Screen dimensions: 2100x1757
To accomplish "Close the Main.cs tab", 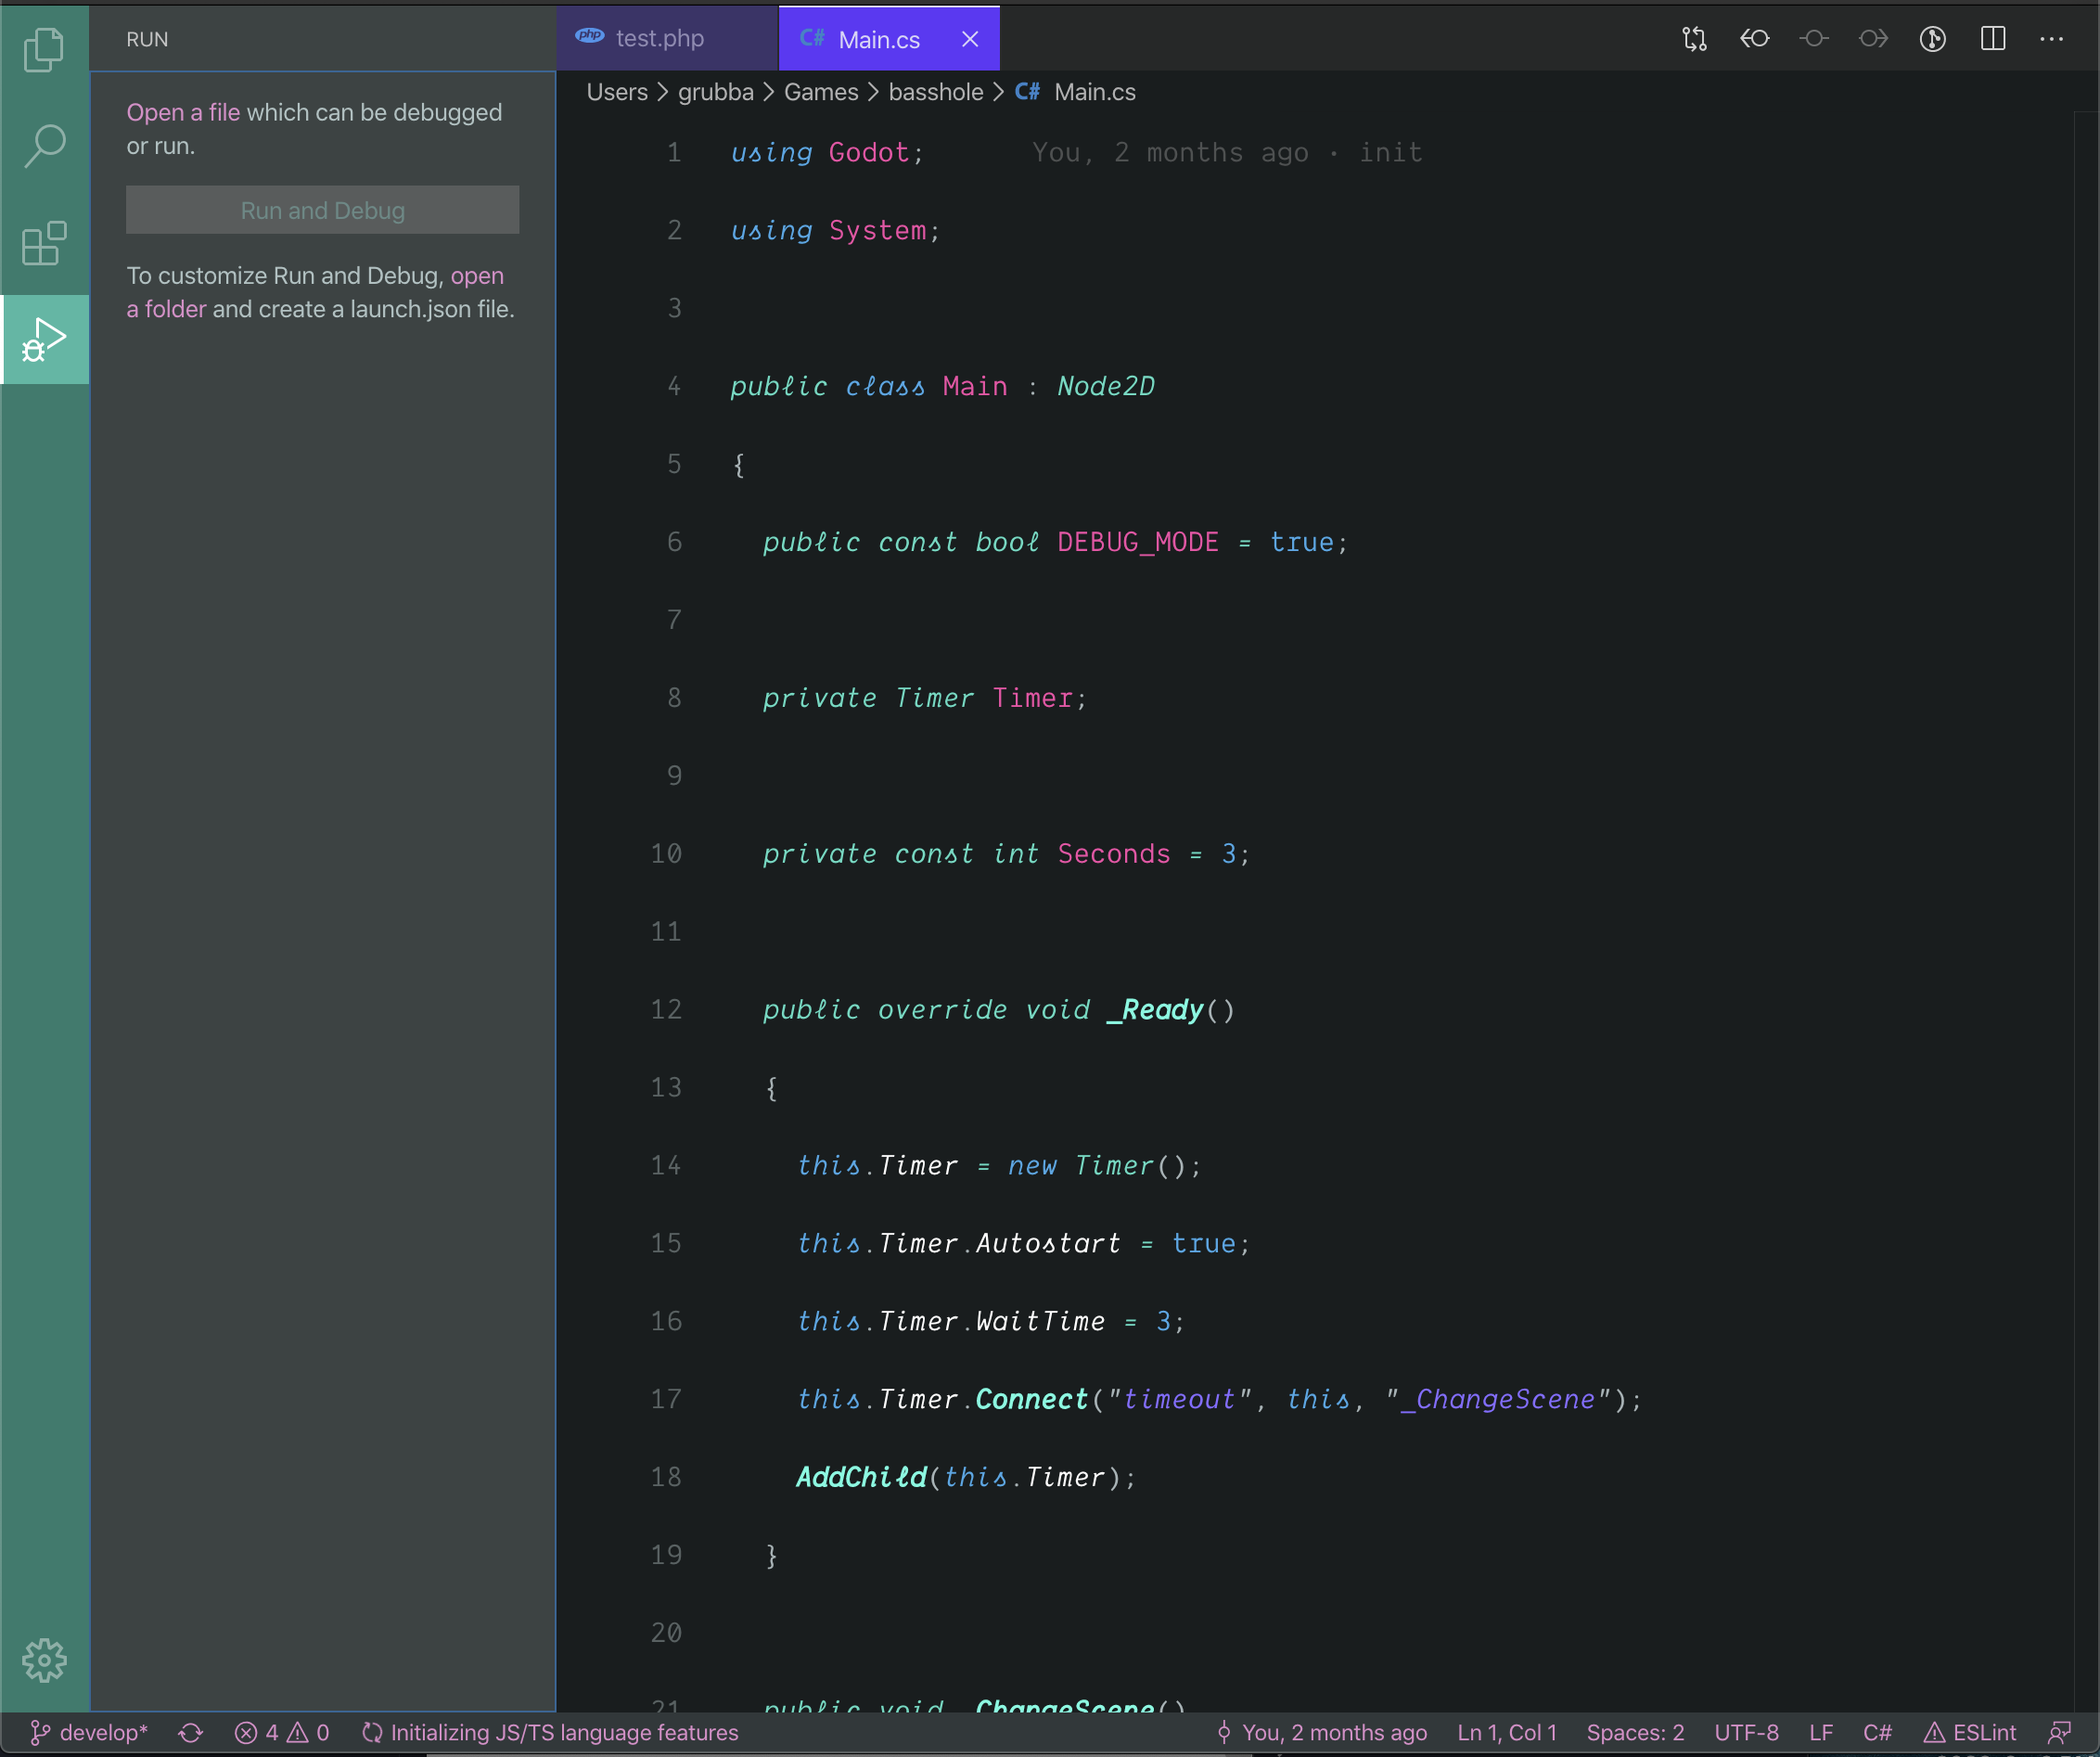I will (x=969, y=39).
